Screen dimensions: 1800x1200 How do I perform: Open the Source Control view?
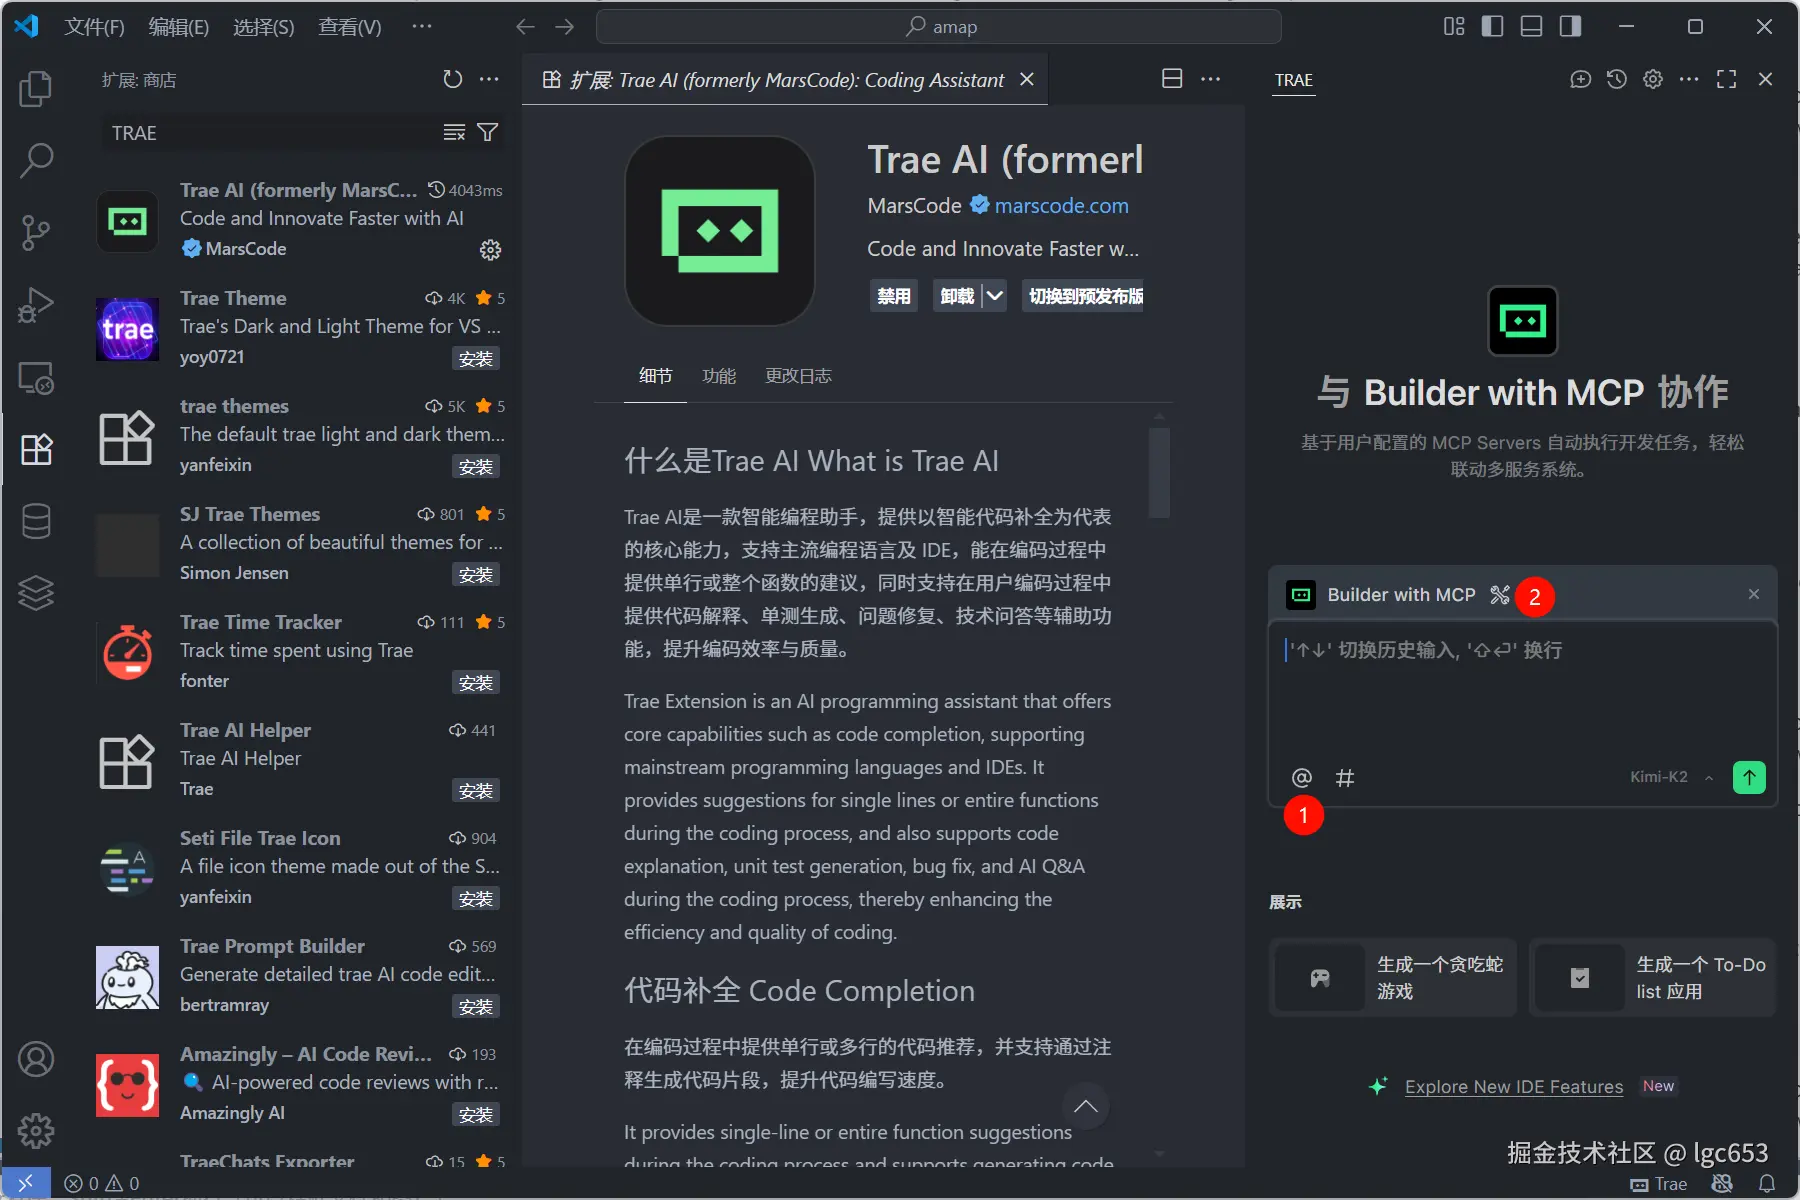(x=36, y=232)
